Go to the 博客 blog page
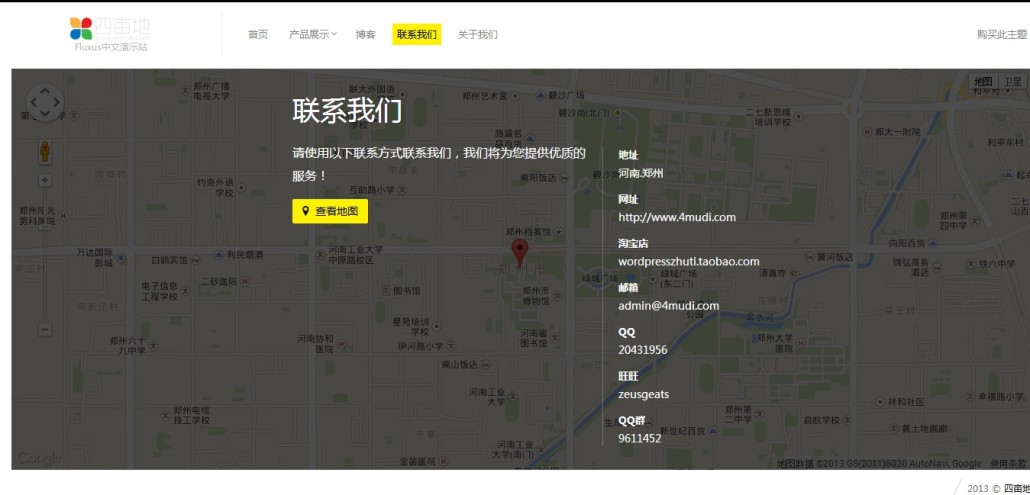This screenshot has width=1030, height=495. click(x=365, y=35)
